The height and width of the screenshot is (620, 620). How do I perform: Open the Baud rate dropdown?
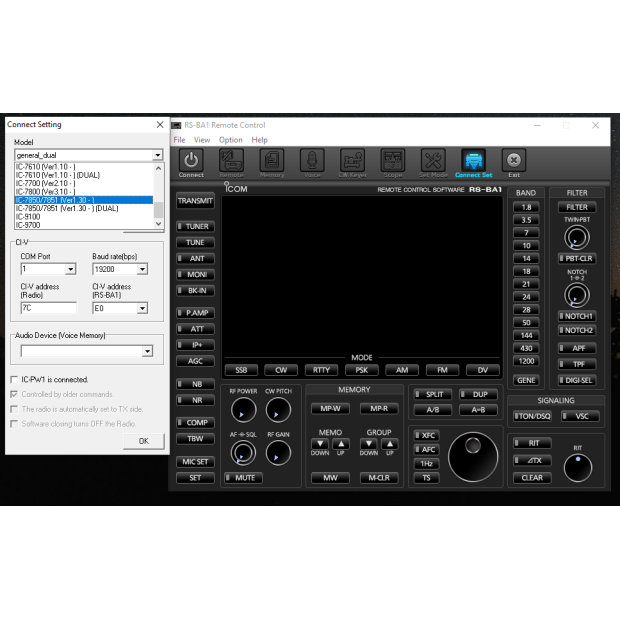142,269
